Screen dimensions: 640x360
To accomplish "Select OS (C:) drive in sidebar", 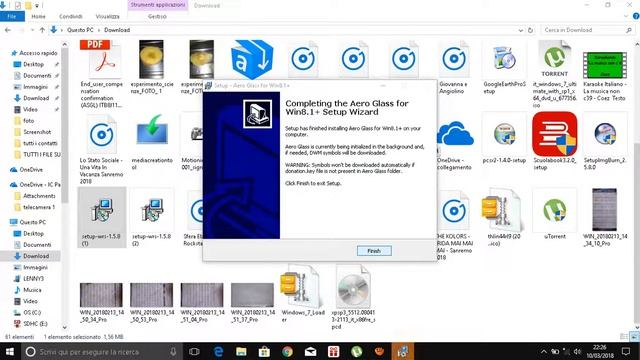I will point(32,312).
